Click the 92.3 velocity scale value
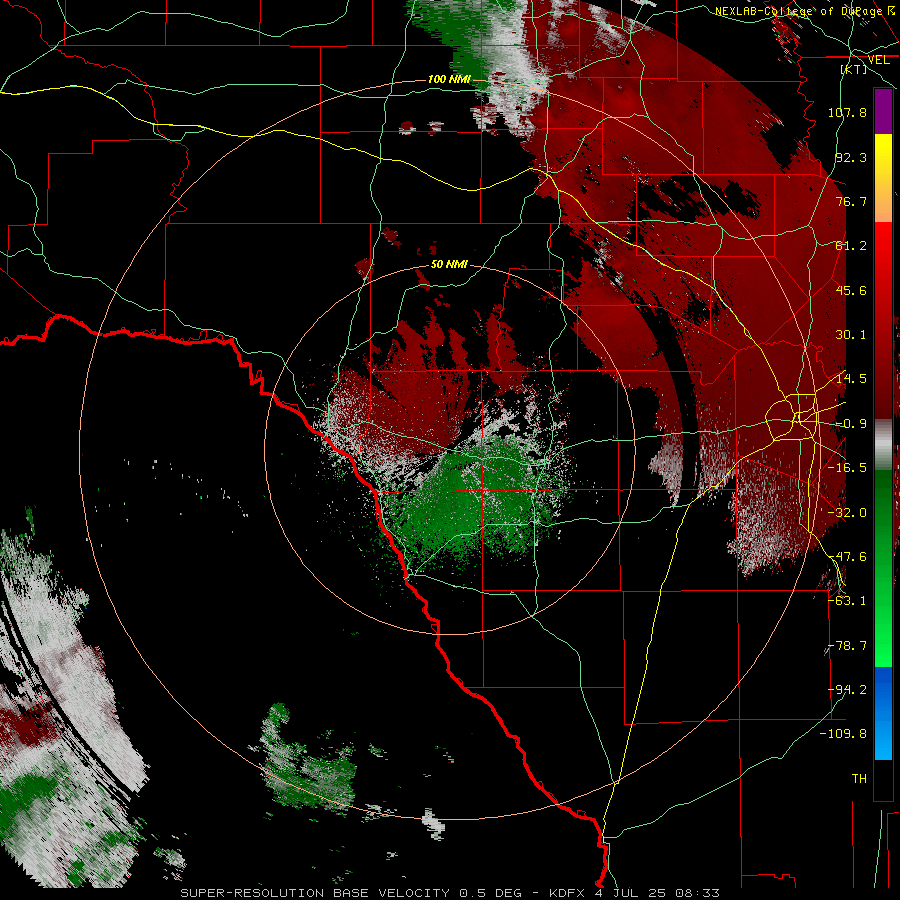This screenshot has height=900, width=900. pyautogui.click(x=851, y=157)
